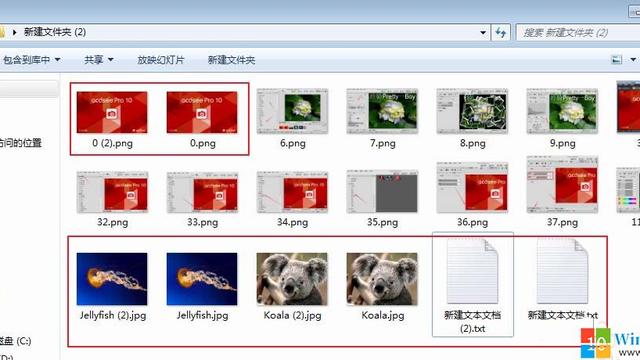Open the address bar history dropdown arrow

[483, 32]
